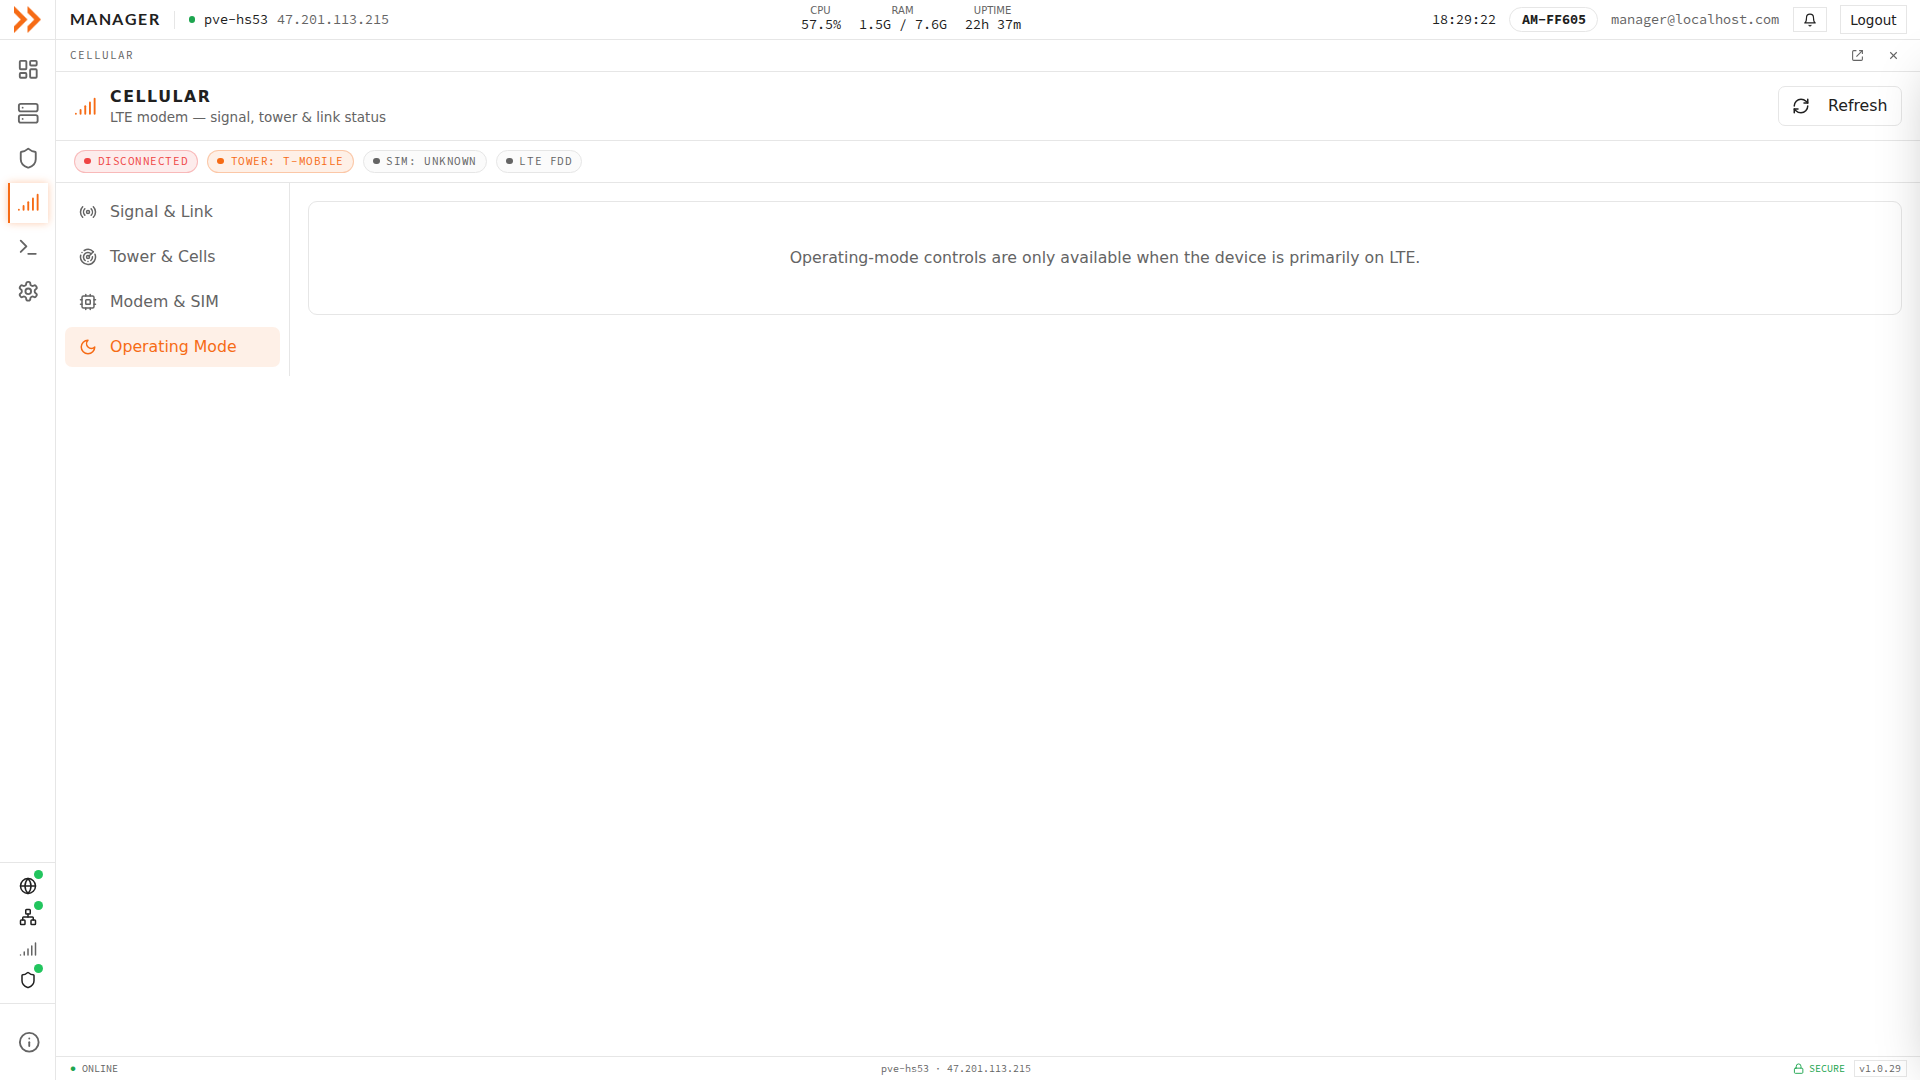The height and width of the screenshot is (1080, 1920).
Task: Click the operating-mode unavailable message
Action: coord(1104,258)
